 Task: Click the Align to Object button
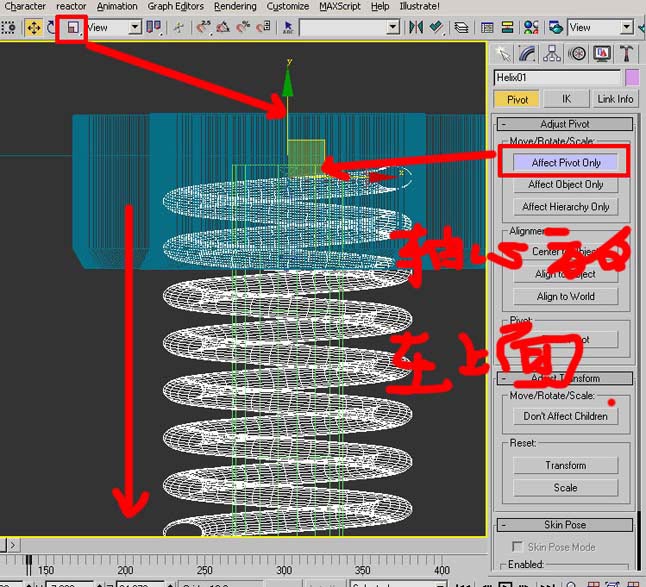(x=566, y=274)
